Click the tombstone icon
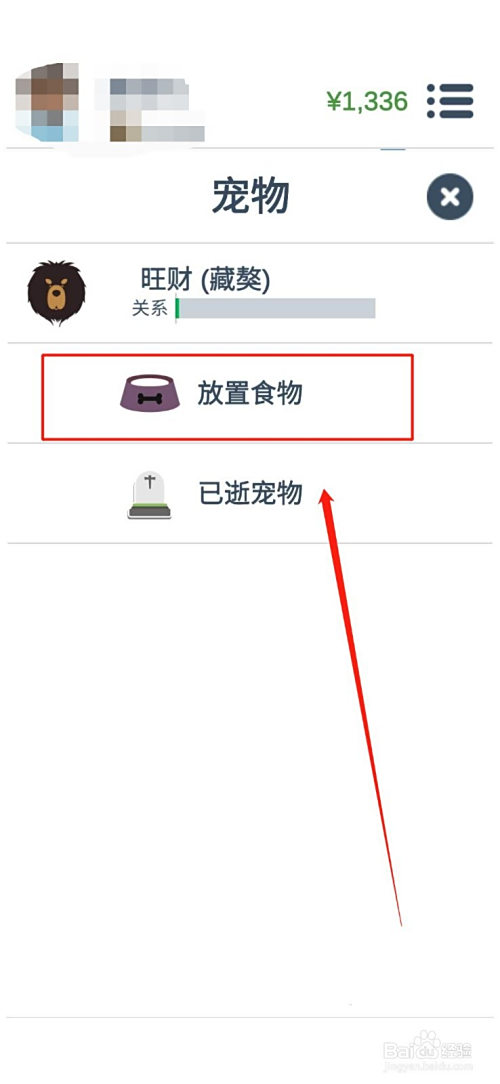This screenshot has height=1084, width=500. (149, 494)
